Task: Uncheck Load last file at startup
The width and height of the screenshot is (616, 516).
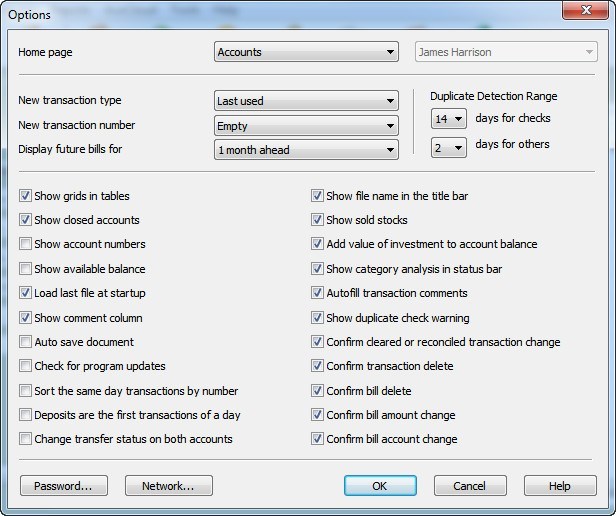Action: click(26, 293)
